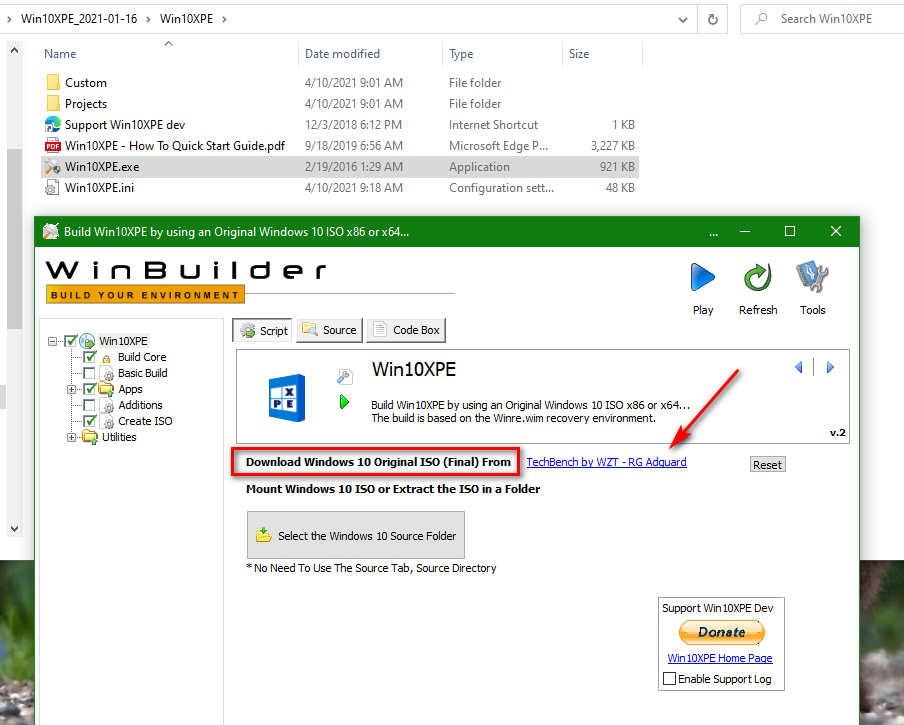Click the Reset button
The width and height of the screenshot is (904, 725).
[767, 465]
